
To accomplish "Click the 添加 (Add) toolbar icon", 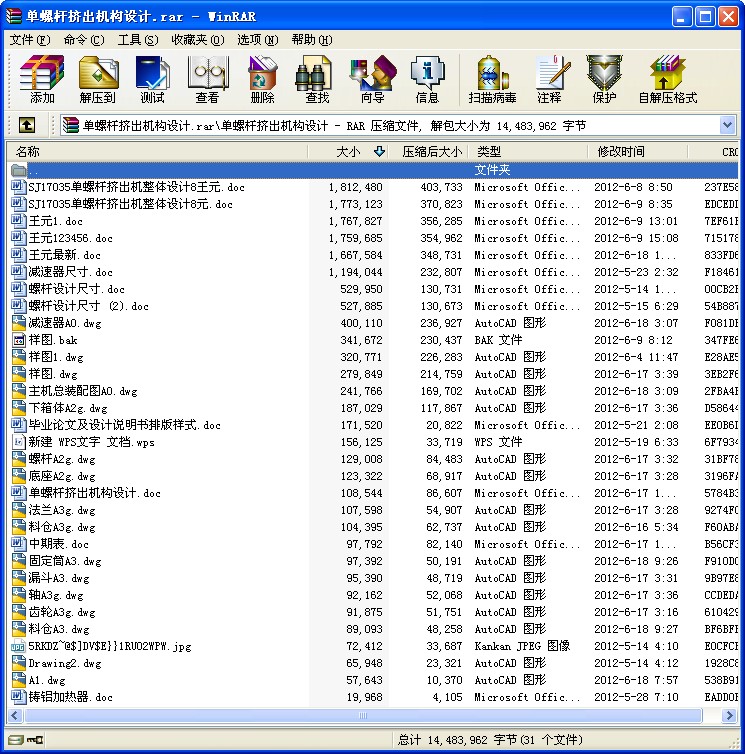I will 42,79.
